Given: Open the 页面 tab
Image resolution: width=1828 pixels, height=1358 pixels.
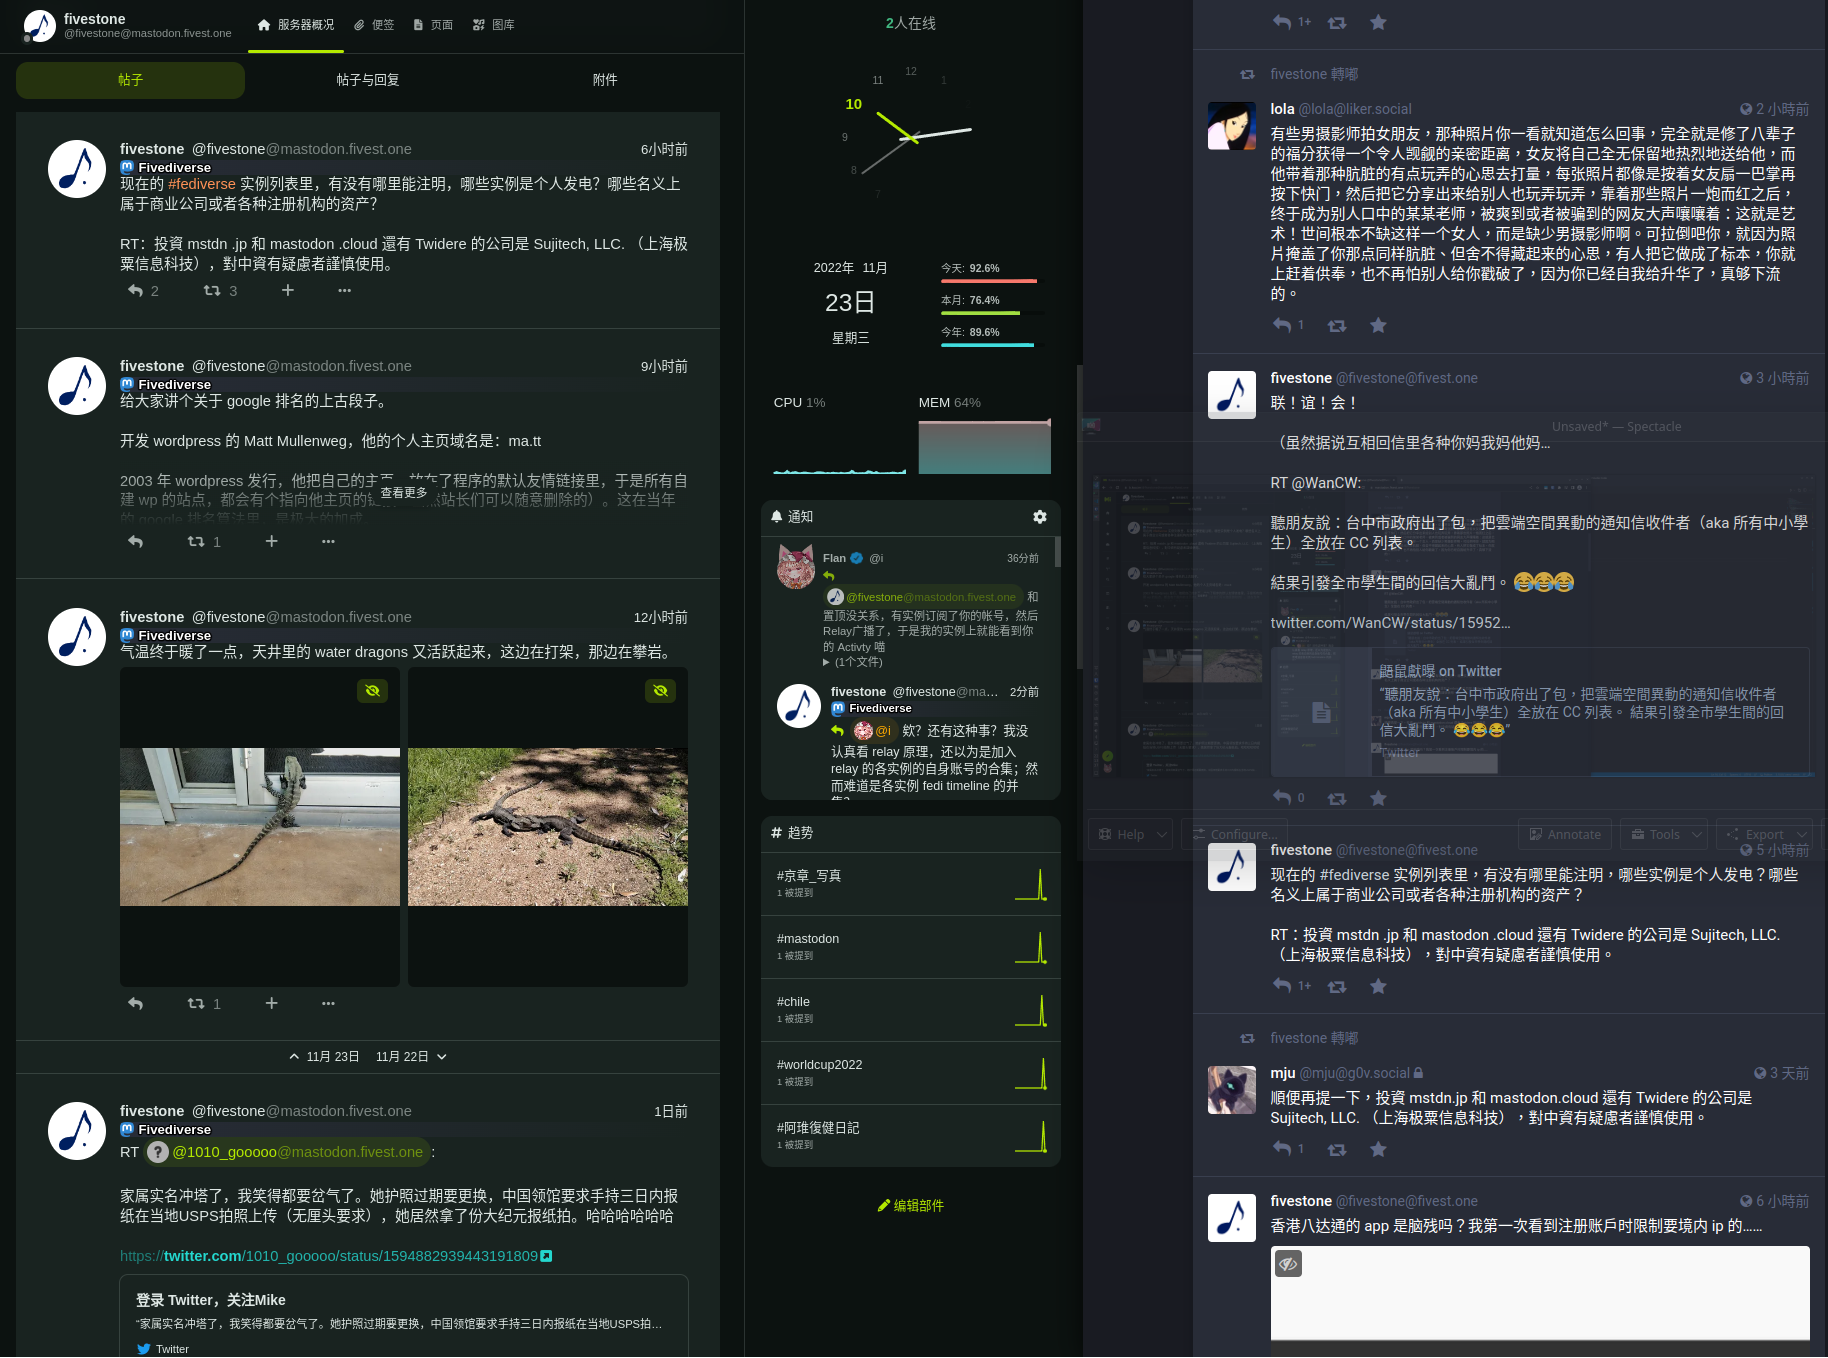Looking at the screenshot, I should [x=433, y=25].
